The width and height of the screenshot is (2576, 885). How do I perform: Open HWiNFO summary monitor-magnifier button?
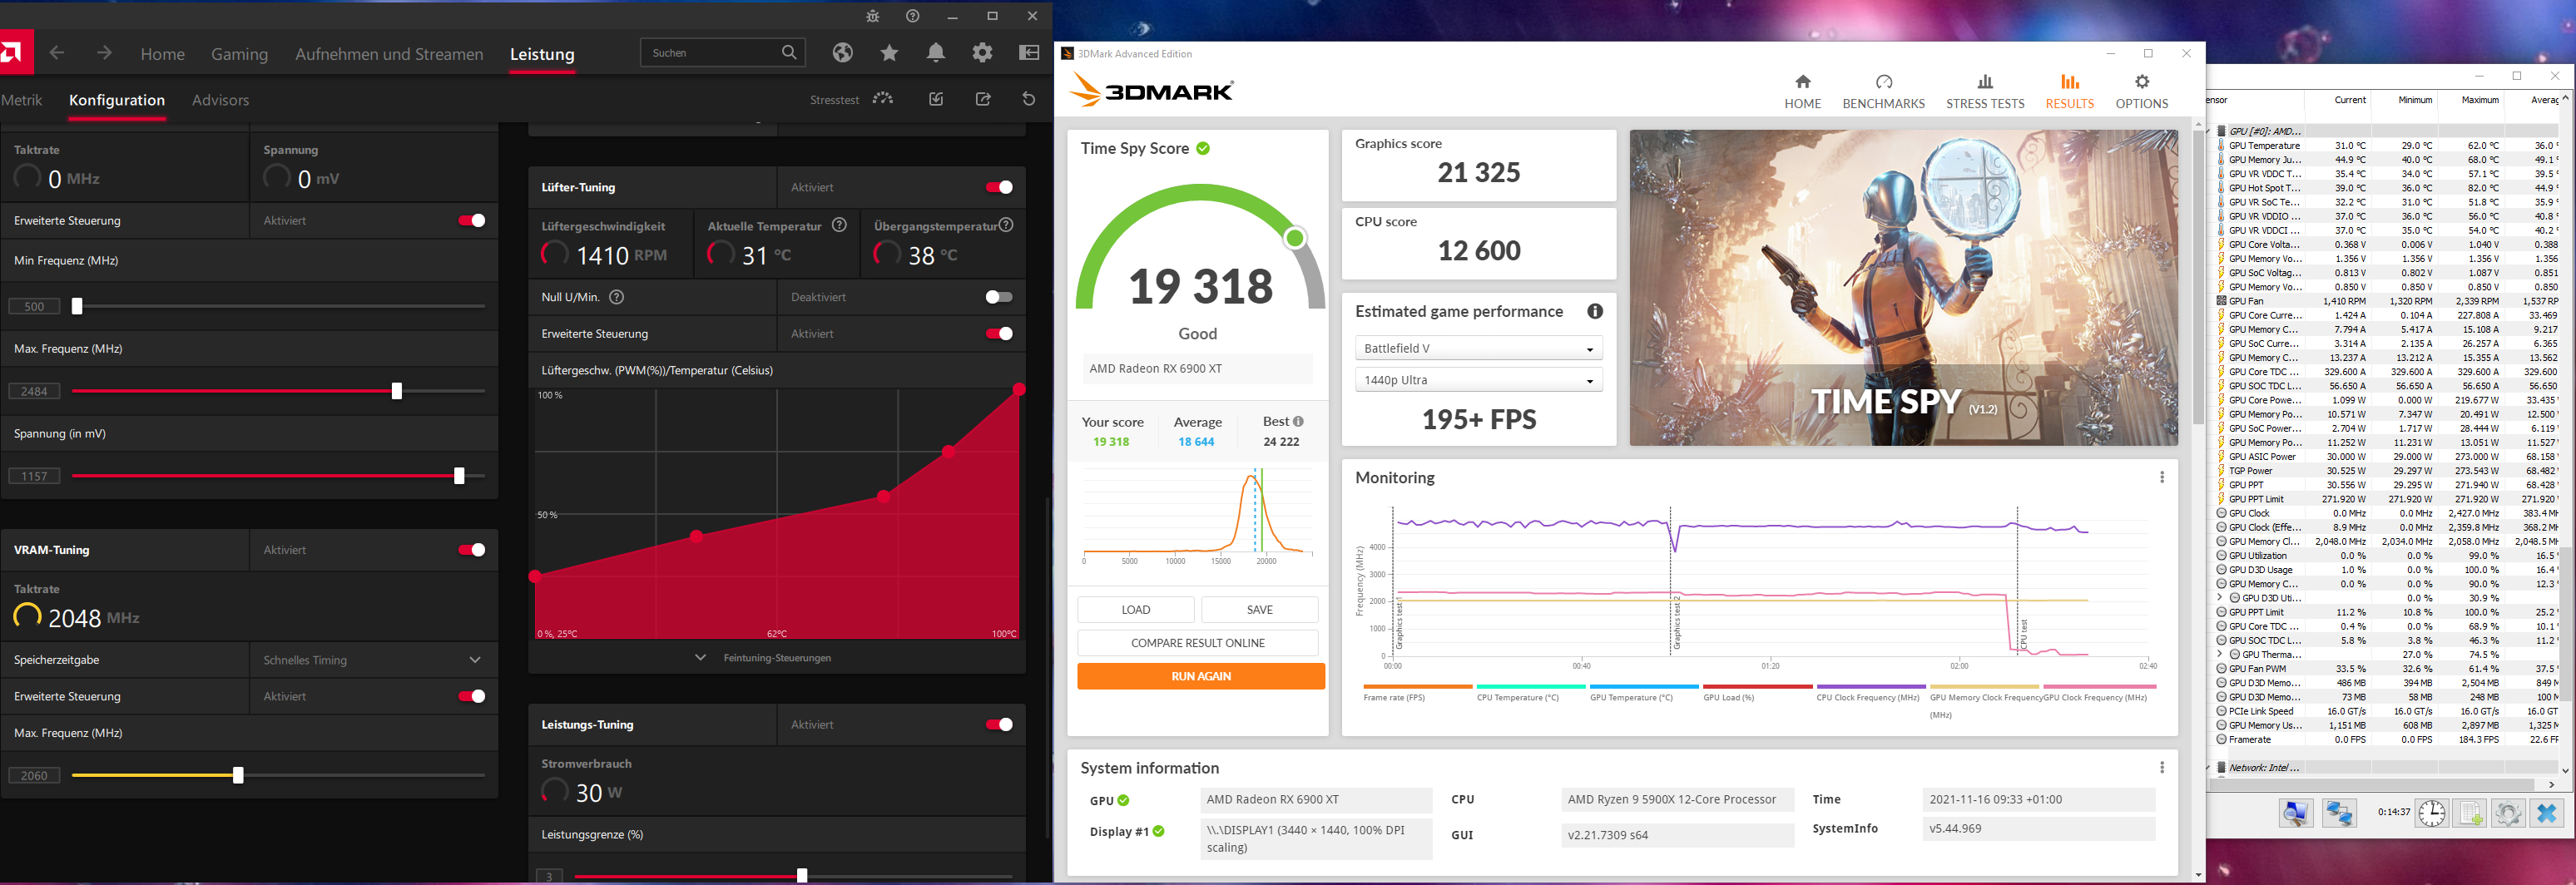2296,813
